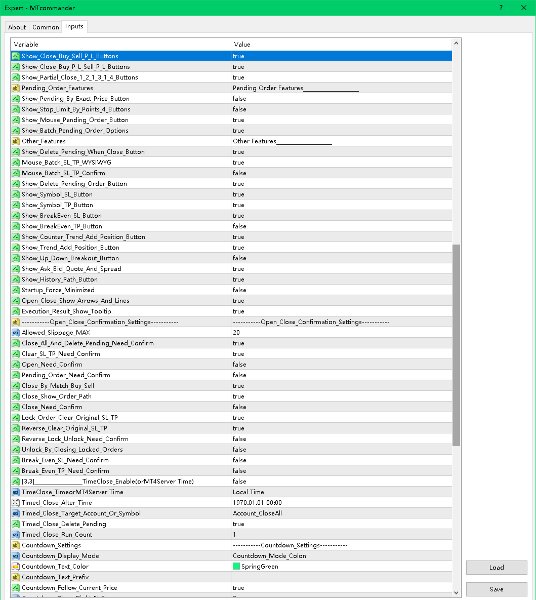Click the icon beside Show_Symbol_TP_Button
This screenshot has height=600, width=536.
coord(16,205)
